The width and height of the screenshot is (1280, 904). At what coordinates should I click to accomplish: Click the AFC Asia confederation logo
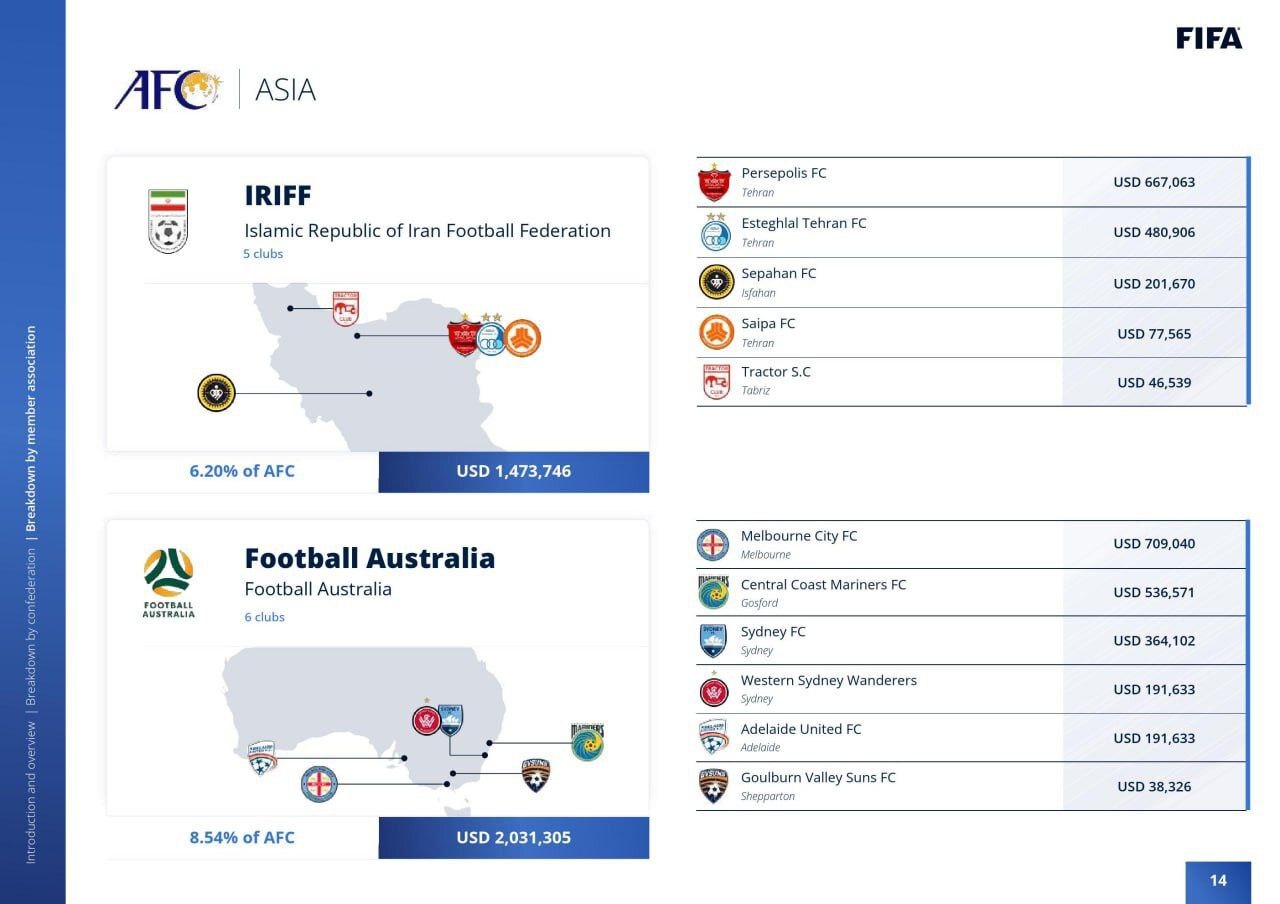(x=168, y=90)
